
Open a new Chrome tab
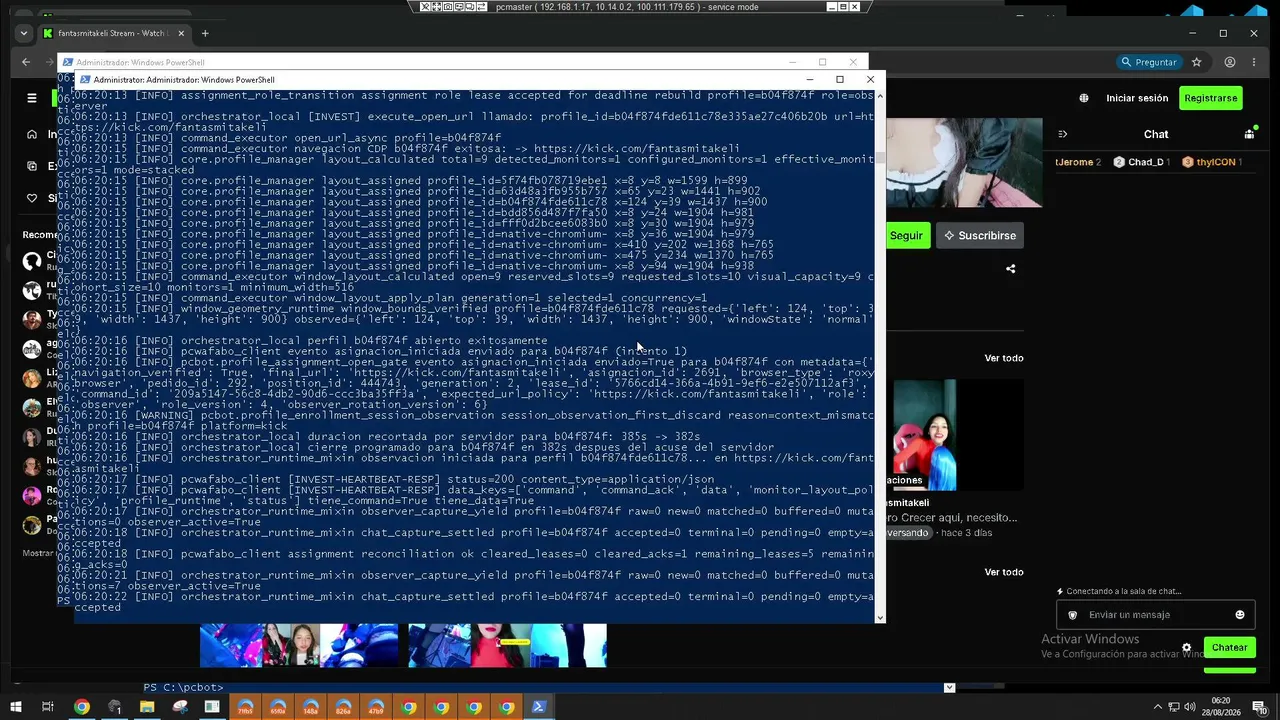click(x=205, y=33)
